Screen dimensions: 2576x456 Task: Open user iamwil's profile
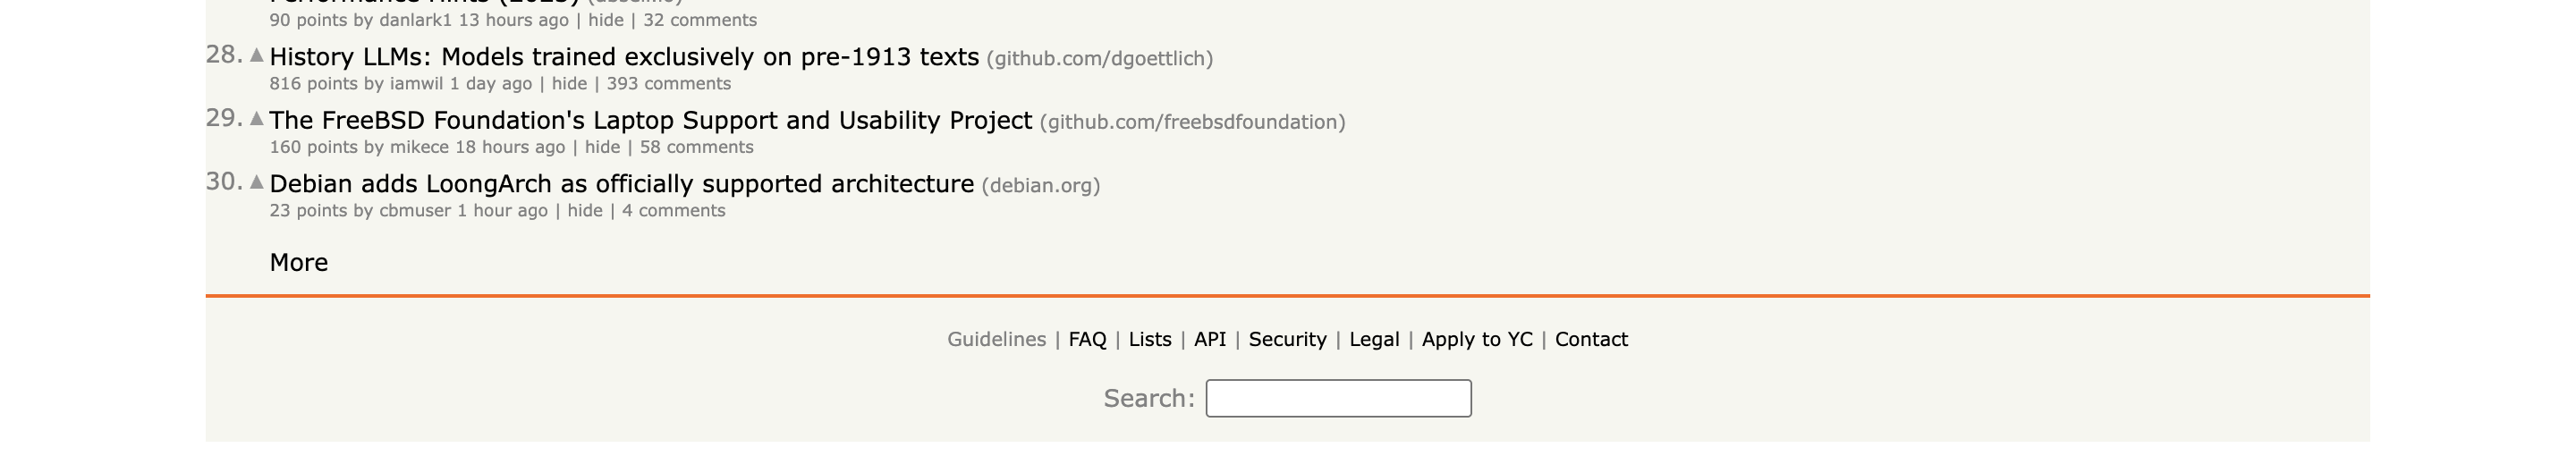[416, 84]
